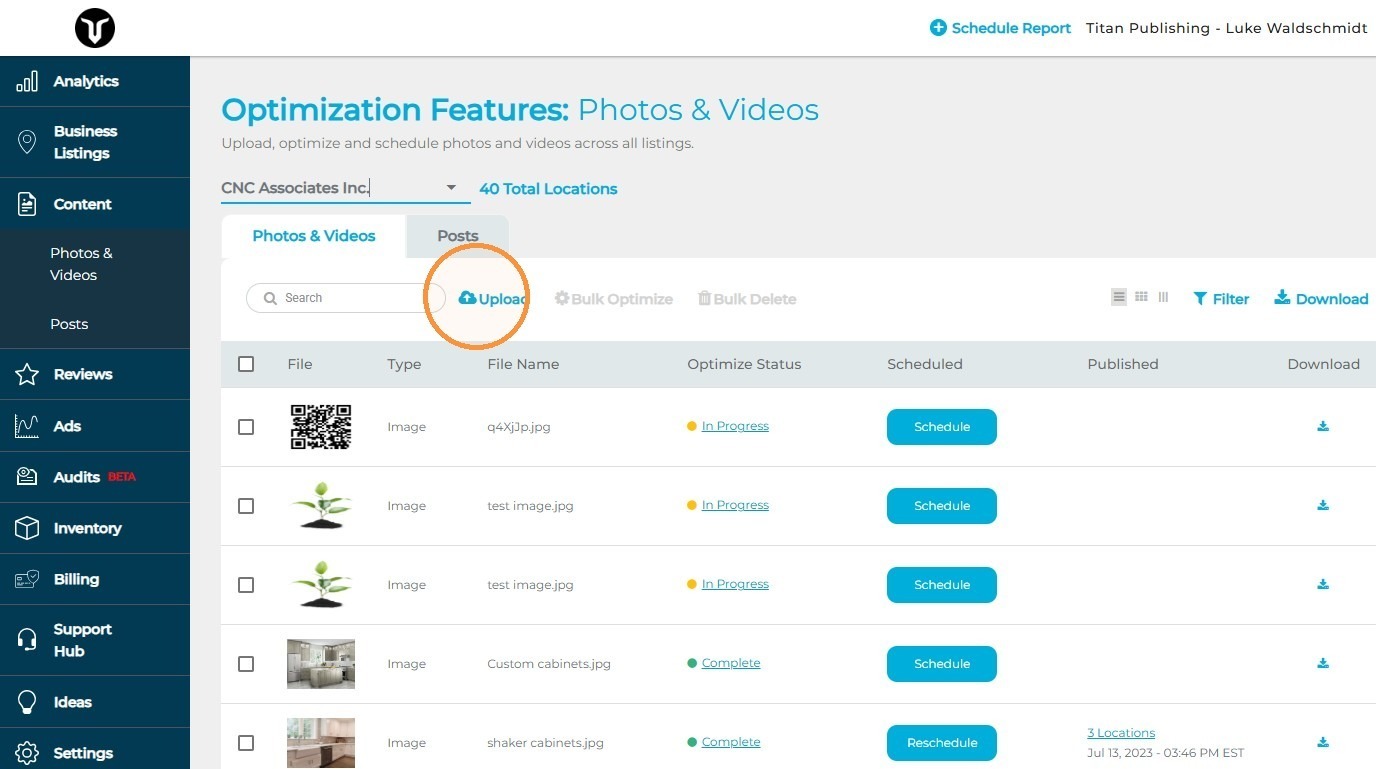The image size is (1376, 769).
Task: Select the Photos & Videos tab
Action: tap(314, 236)
